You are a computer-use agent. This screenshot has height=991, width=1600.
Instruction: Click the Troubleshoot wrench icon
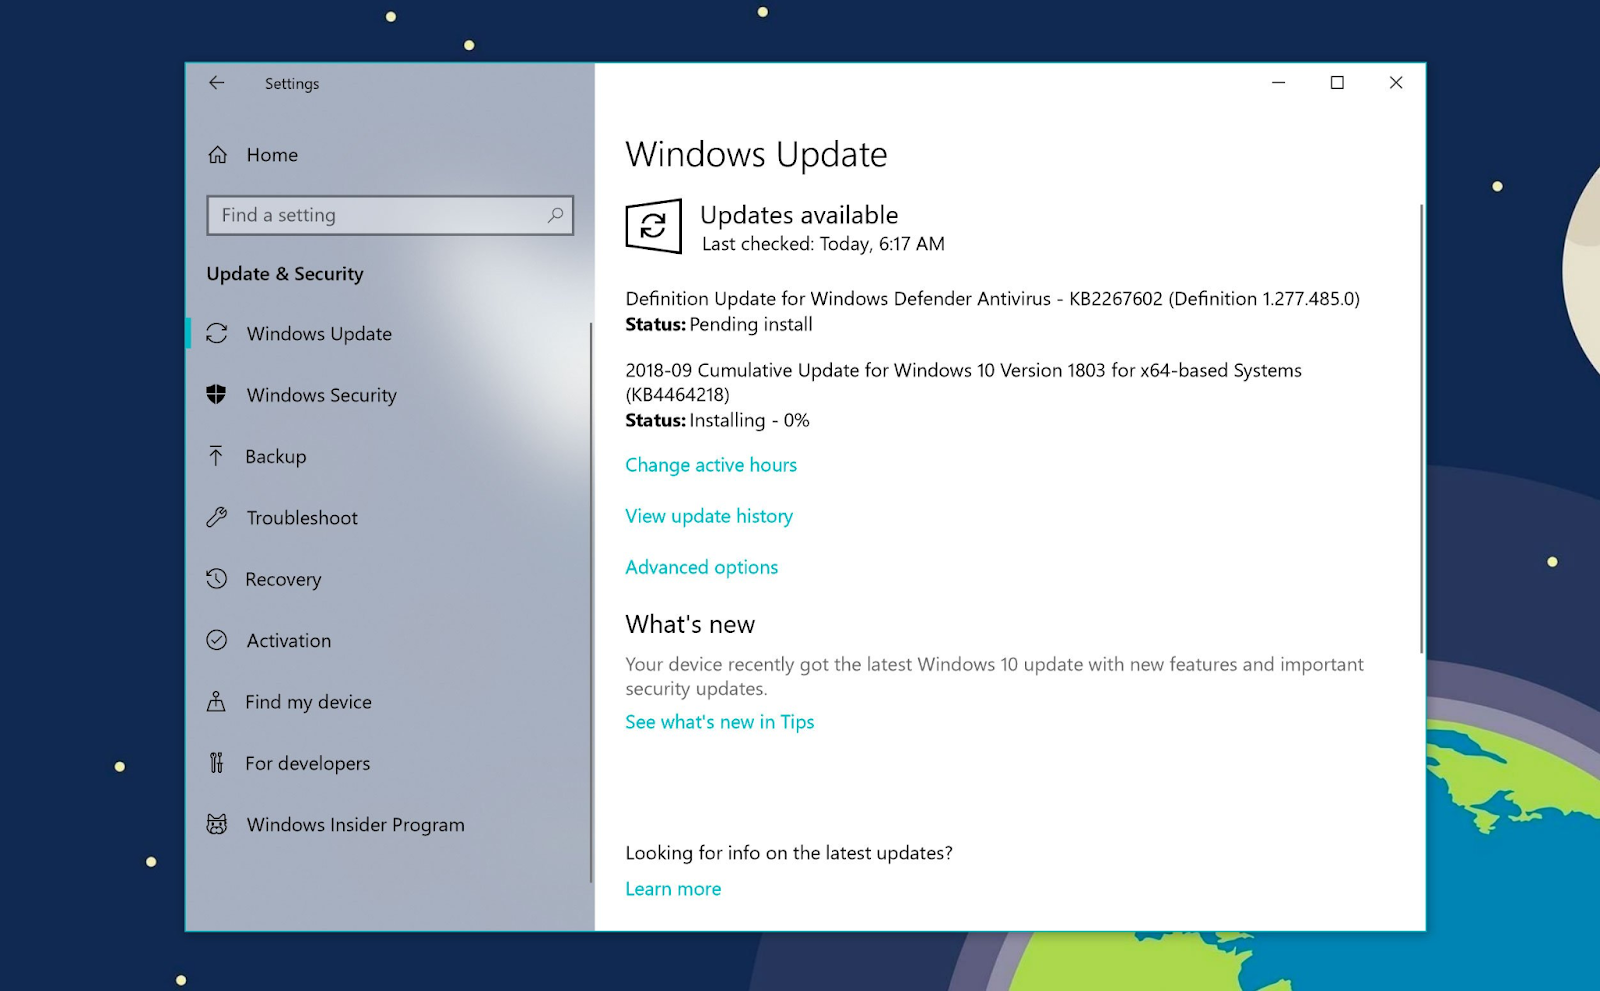pyautogui.click(x=217, y=517)
